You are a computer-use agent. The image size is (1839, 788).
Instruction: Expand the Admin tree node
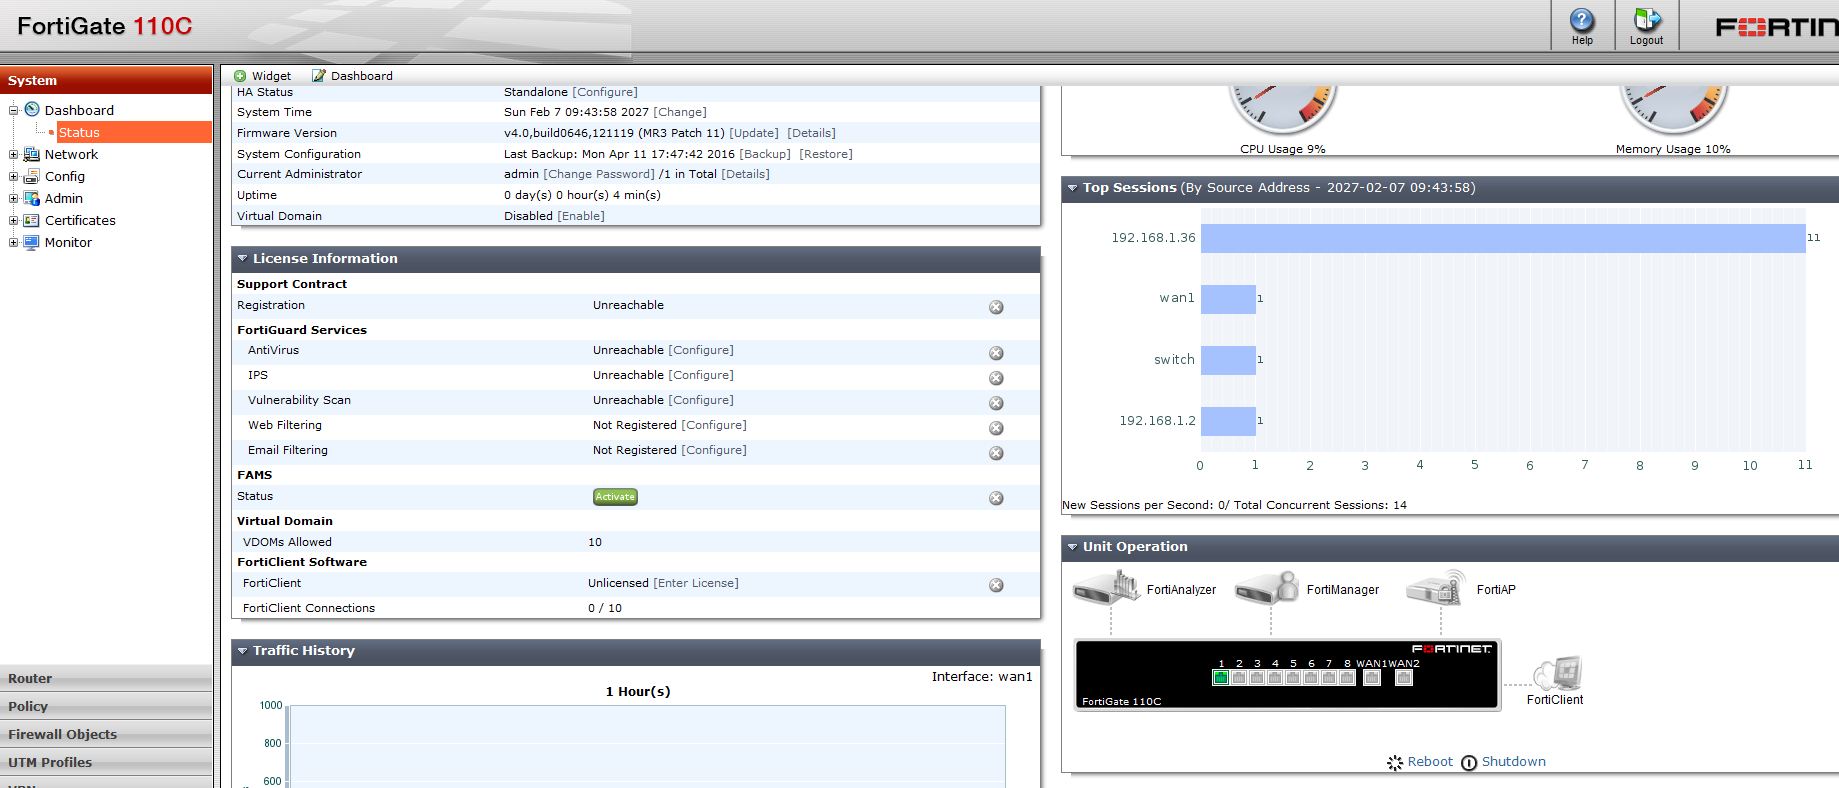click(x=14, y=198)
